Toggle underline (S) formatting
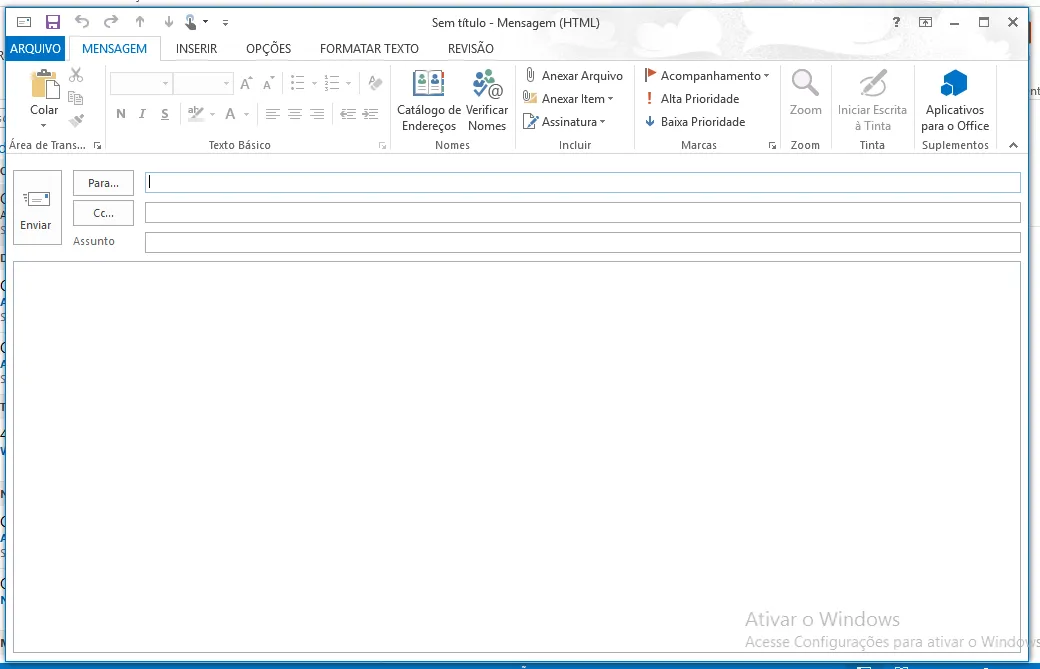The width and height of the screenshot is (1040, 669). (164, 114)
